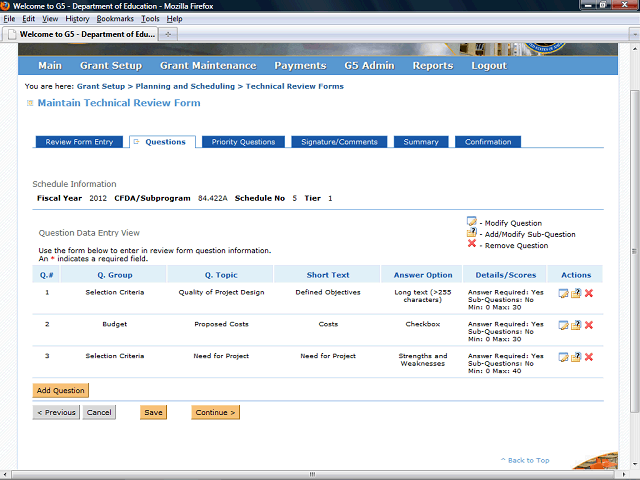Remove question 1 Quality of Project Design
Screen dimensions: 640x480
[589, 293]
